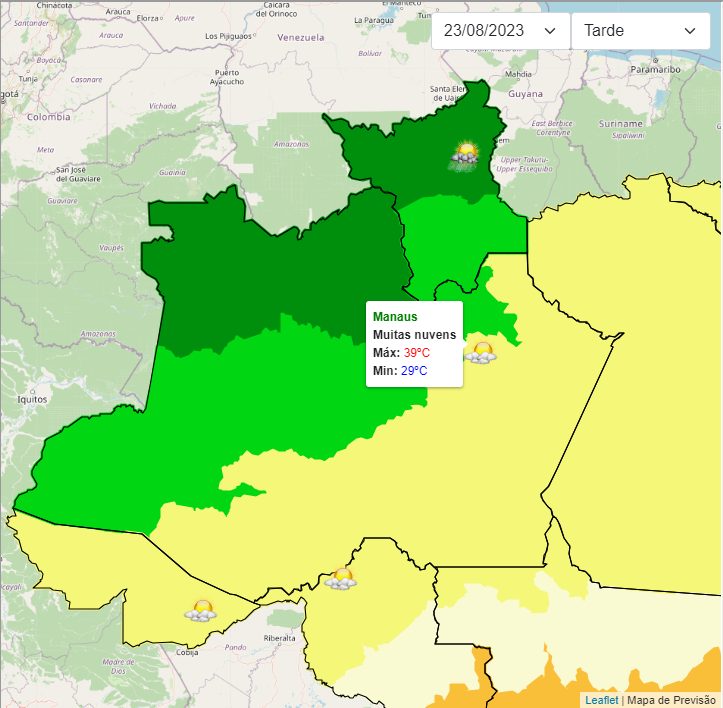
Task: Click the Muitas nuvens condition text
Action: (x=414, y=335)
